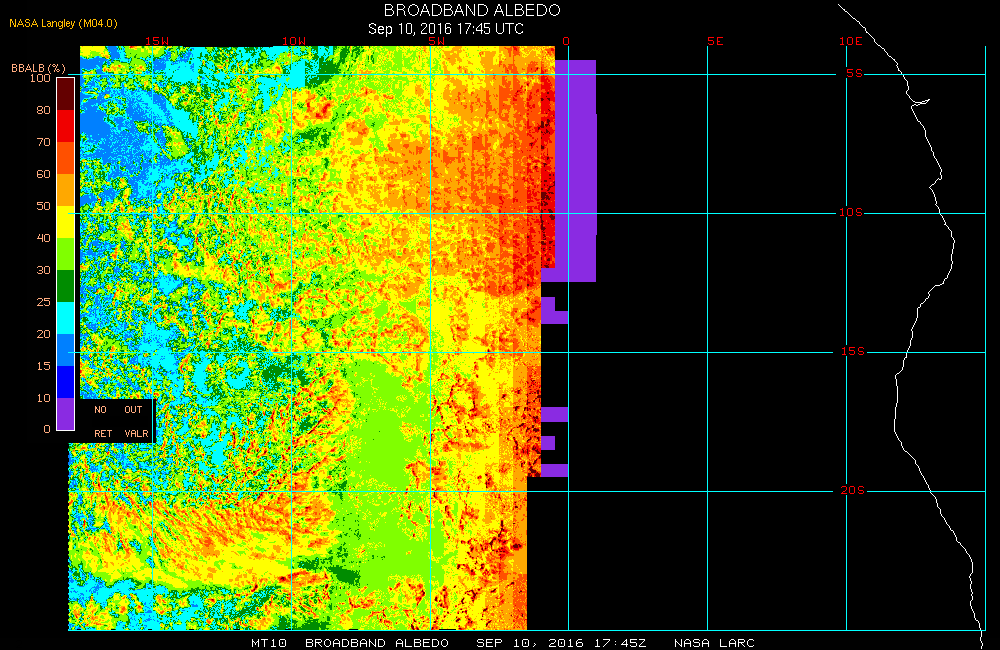
Task: Click the NASA Langley (M04.0) label
Action: 63,24
